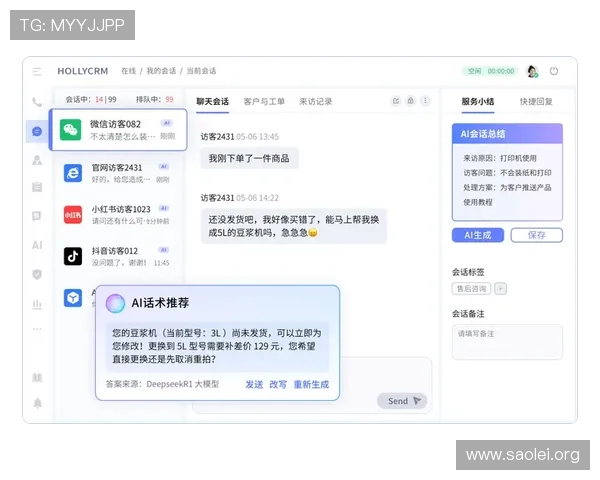Open the phone calls sidebar icon

pyautogui.click(x=37, y=102)
